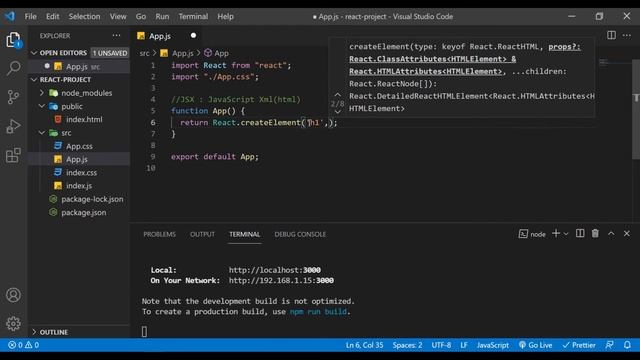640x360 pixels.
Task: Show previous signature in parameter hint
Action: click(338, 95)
